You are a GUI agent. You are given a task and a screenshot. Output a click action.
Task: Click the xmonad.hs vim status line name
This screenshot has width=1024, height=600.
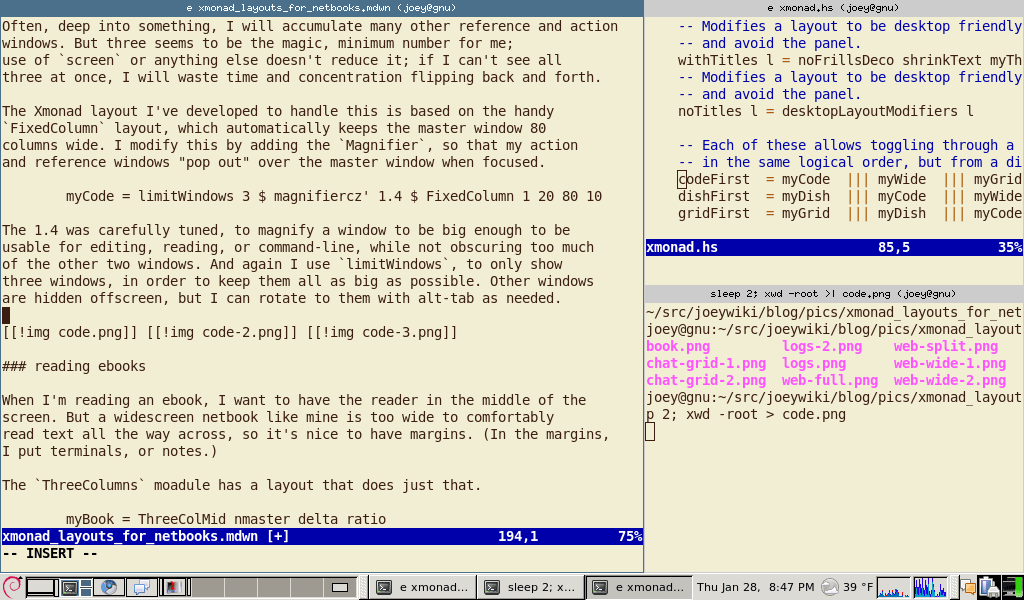[682, 247]
